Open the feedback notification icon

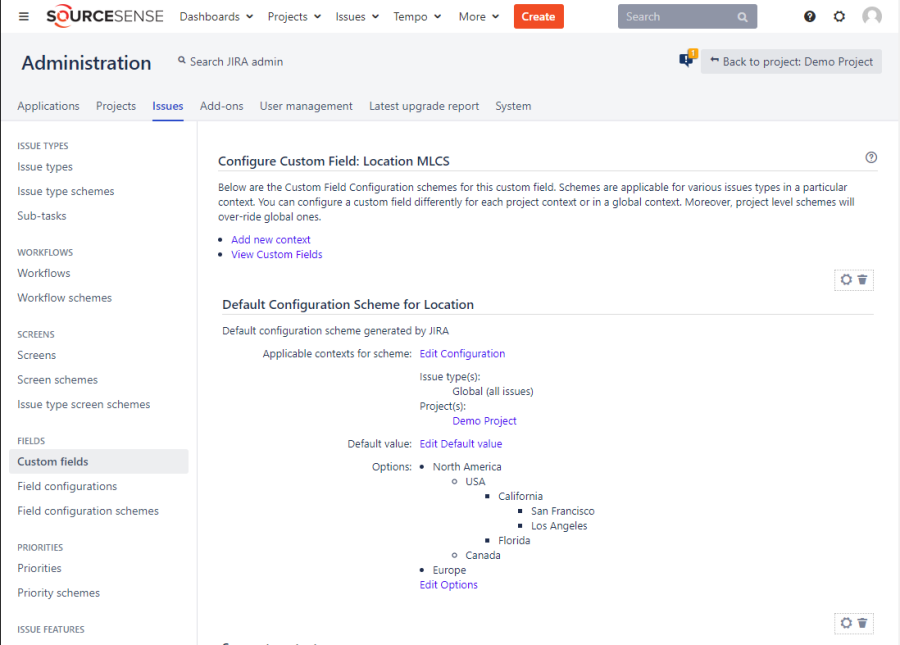click(687, 59)
